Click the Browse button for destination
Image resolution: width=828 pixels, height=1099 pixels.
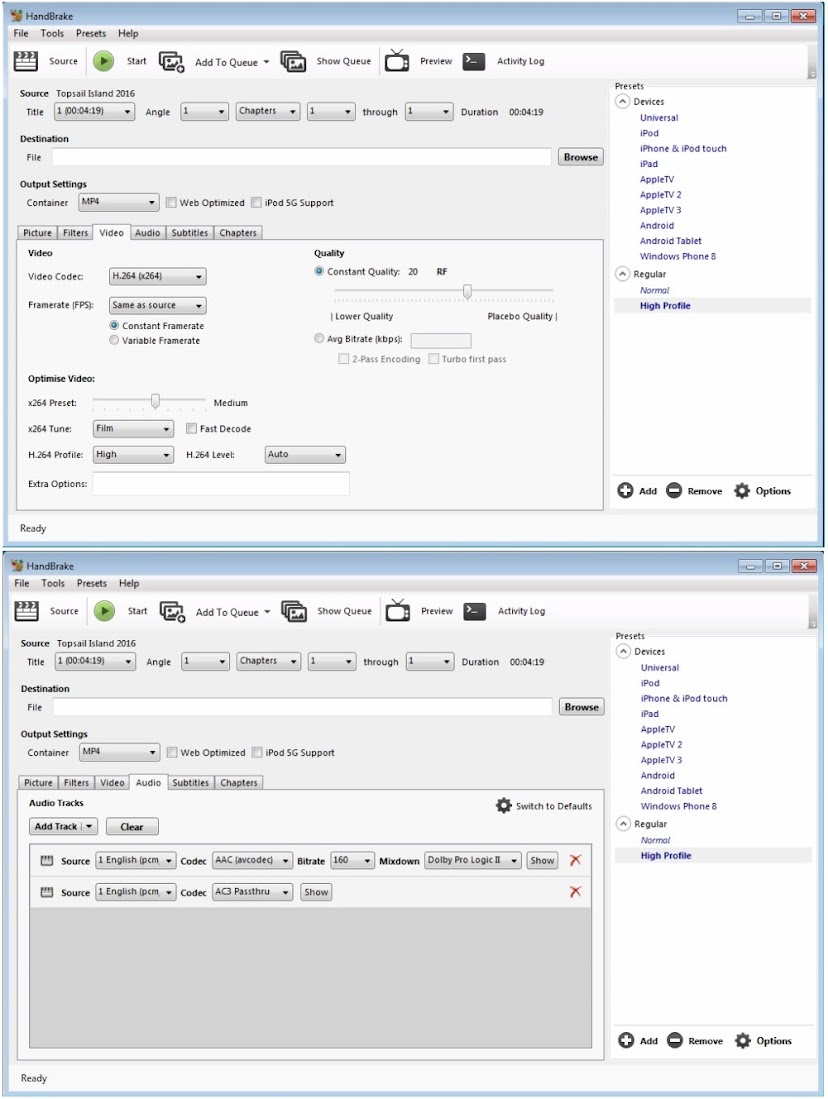[580, 157]
